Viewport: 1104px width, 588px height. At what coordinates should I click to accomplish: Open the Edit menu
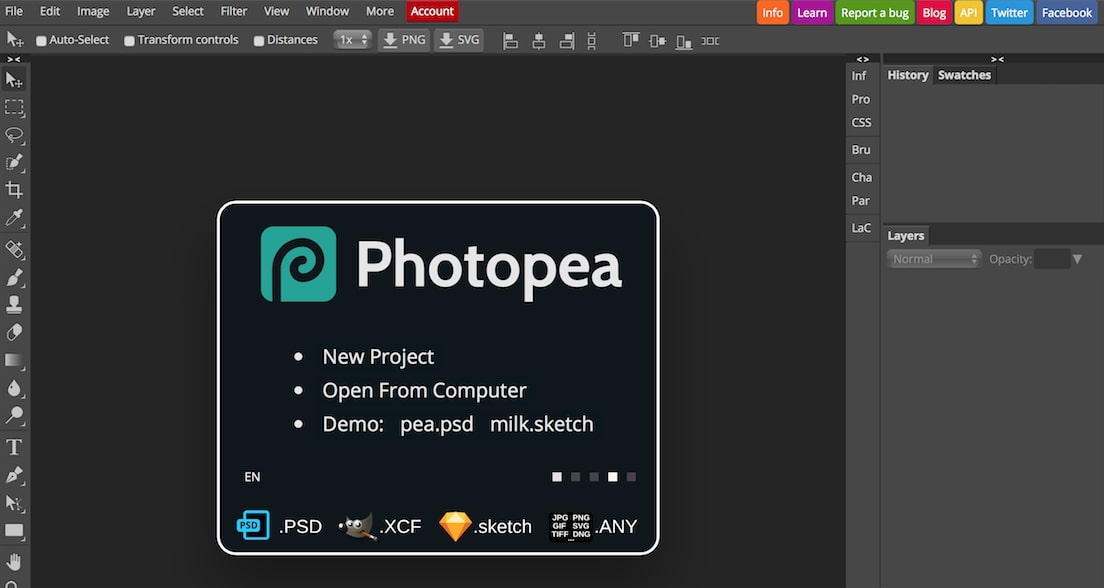(x=50, y=11)
